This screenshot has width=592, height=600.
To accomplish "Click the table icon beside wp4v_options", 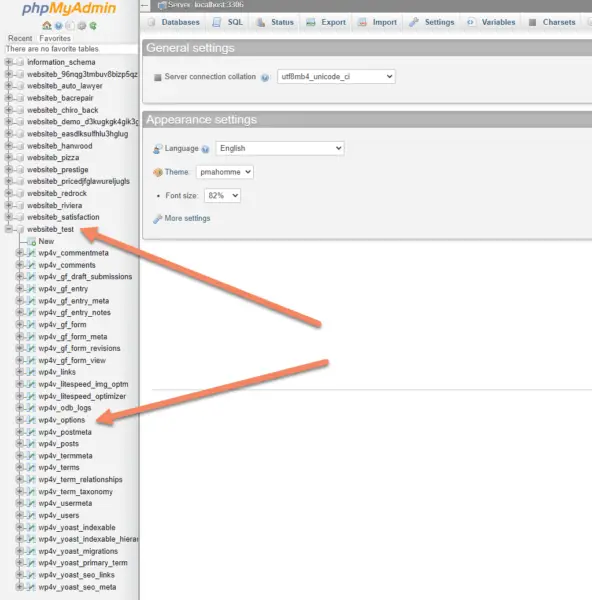I will pyautogui.click(x=31, y=420).
